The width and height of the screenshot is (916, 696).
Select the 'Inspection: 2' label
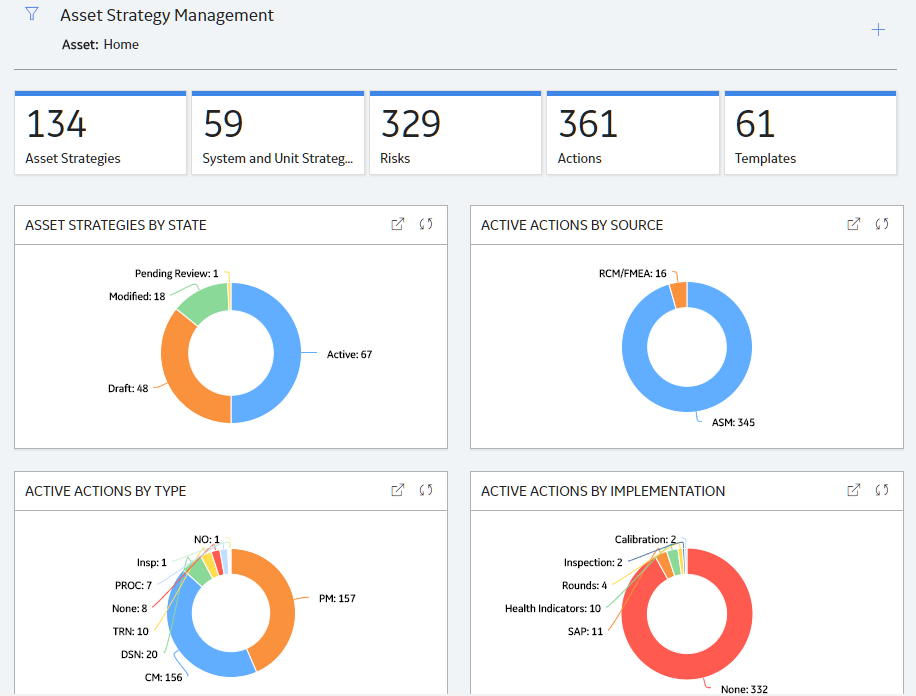[x=593, y=562]
